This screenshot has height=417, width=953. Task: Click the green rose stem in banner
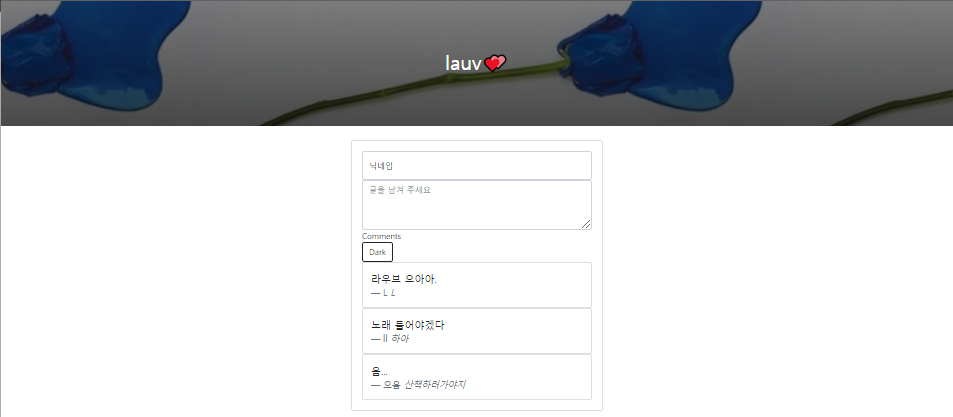413,92
